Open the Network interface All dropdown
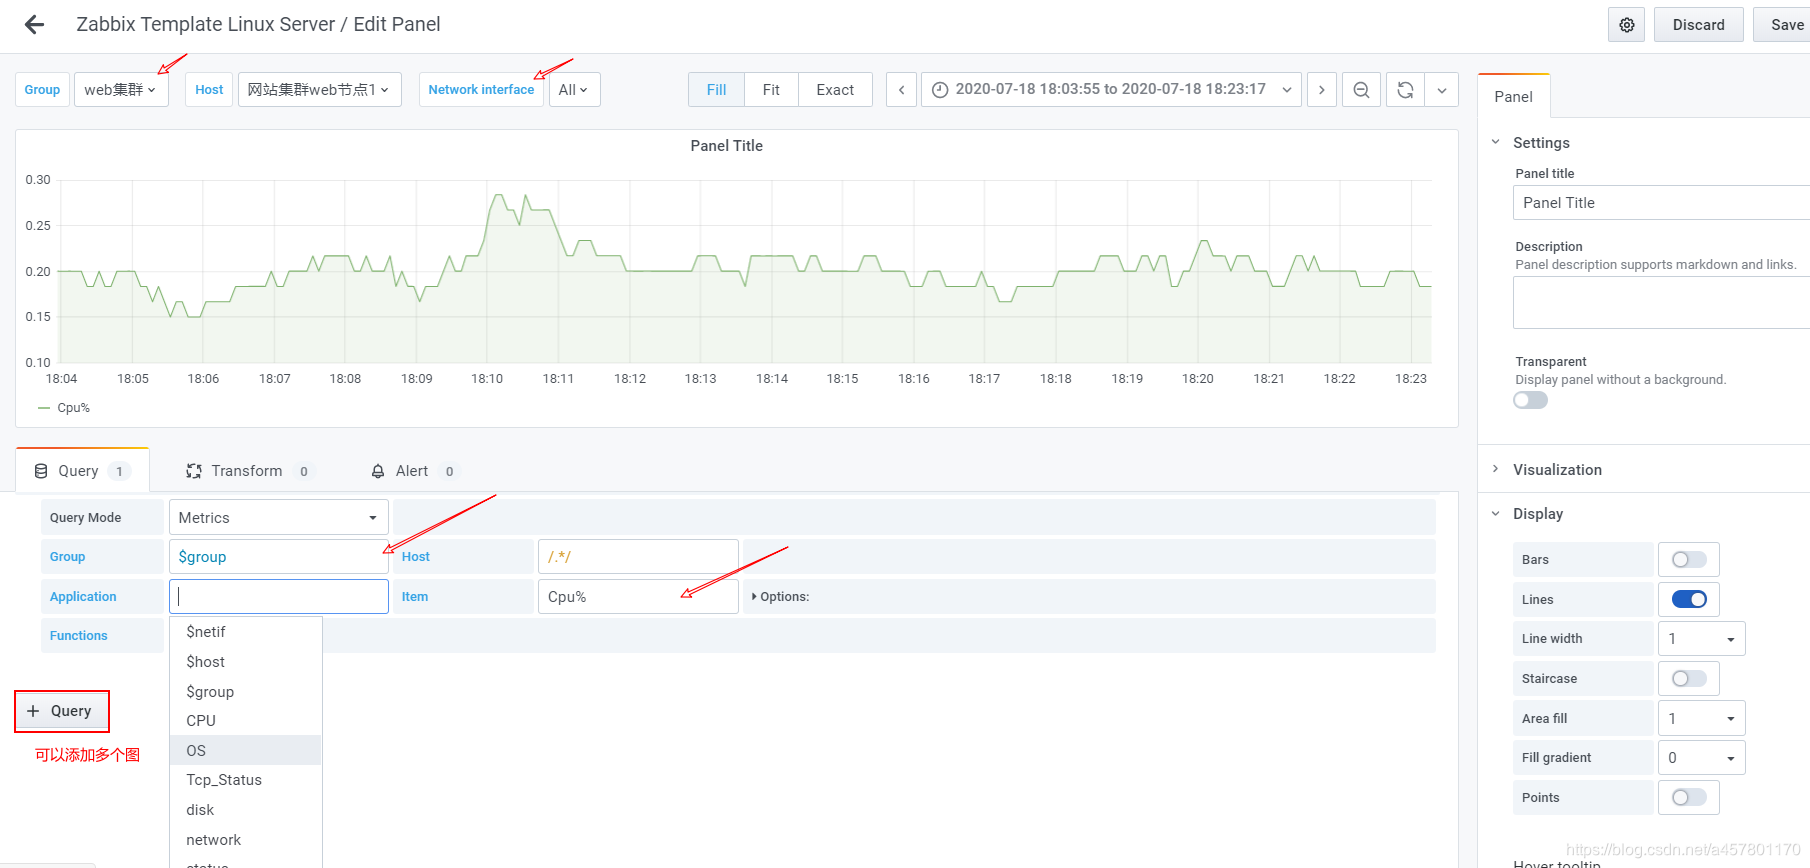The width and height of the screenshot is (1810, 868). pyautogui.click(x=574, y=90)
